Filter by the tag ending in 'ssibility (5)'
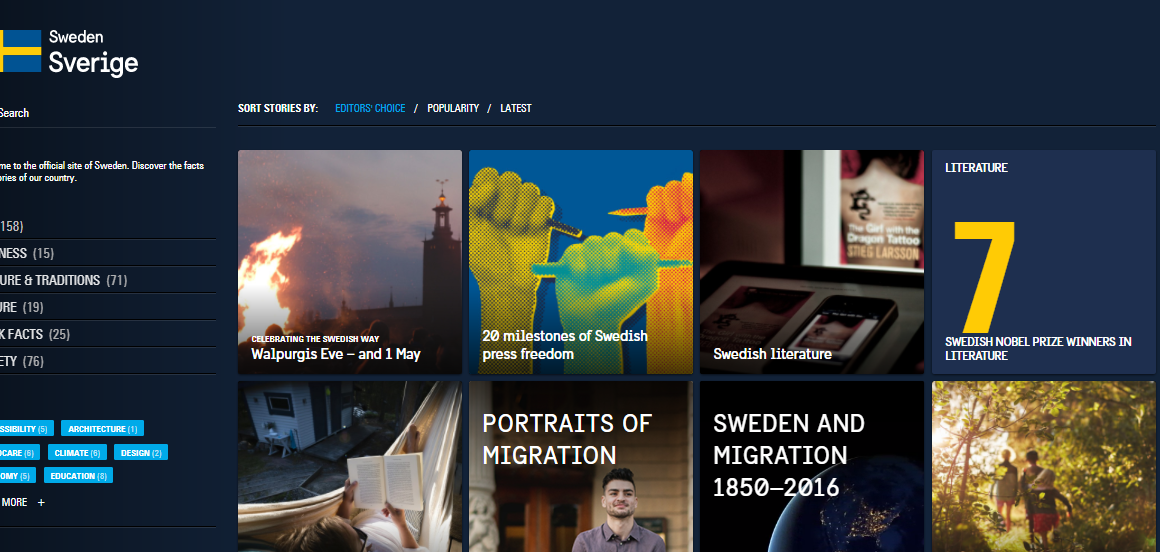The height and width of the screenshot is (552, 1160). click(x=27, y=428)
